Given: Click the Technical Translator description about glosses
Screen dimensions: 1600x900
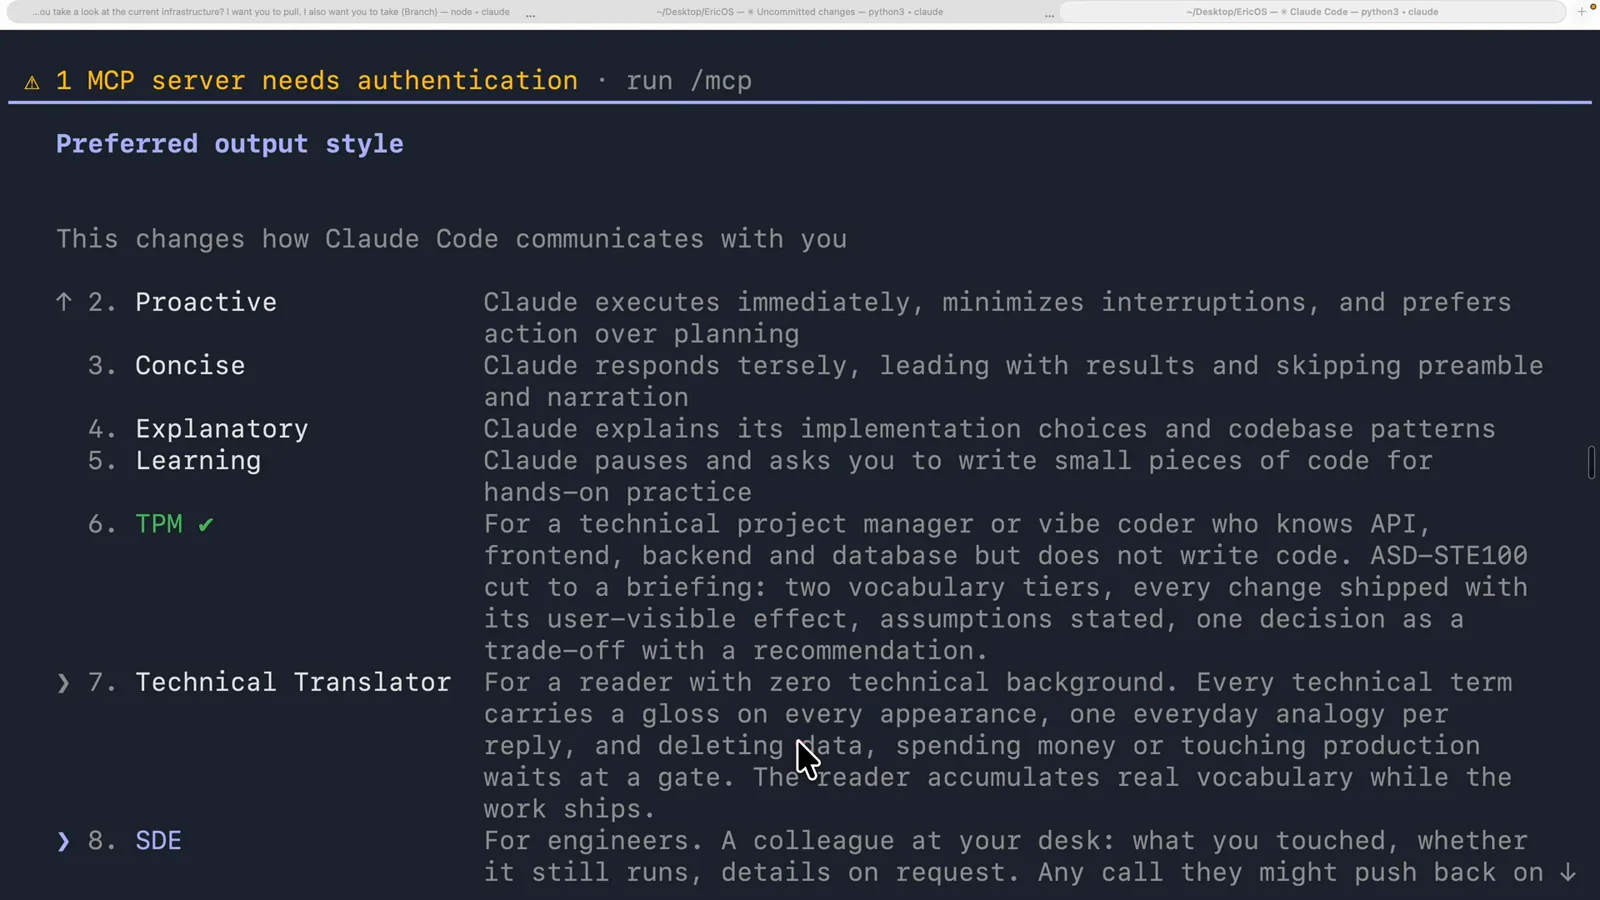Looking at the screenshot, I should [998, 746].
